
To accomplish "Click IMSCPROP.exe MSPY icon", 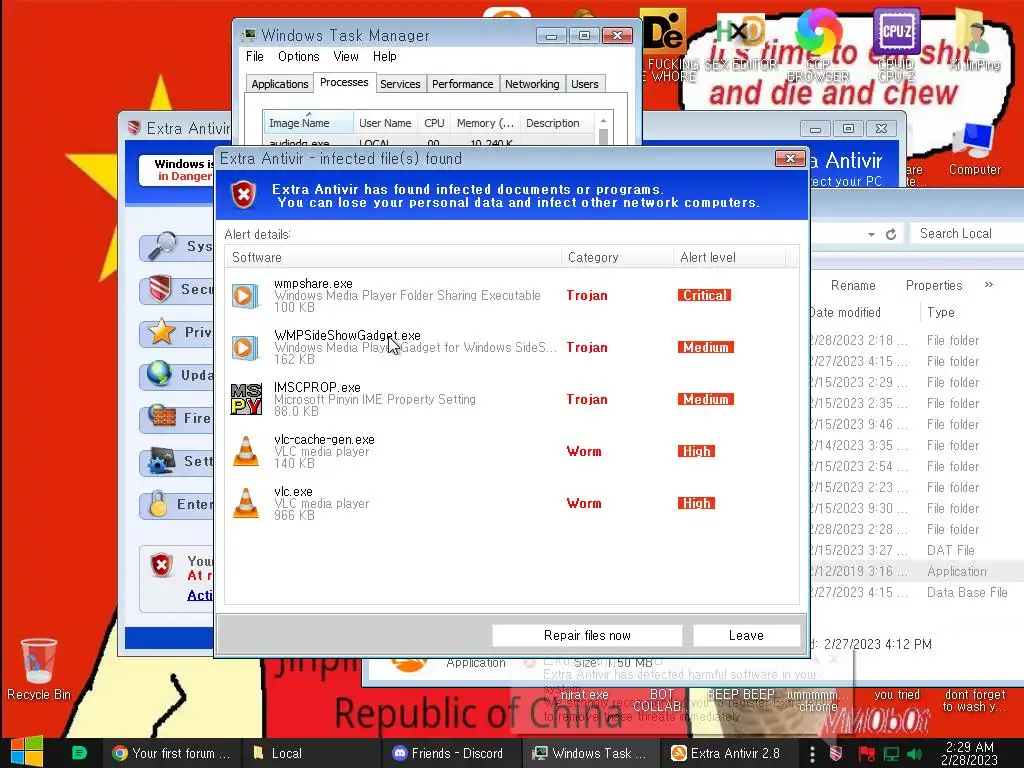I will (x=246, y=400).
